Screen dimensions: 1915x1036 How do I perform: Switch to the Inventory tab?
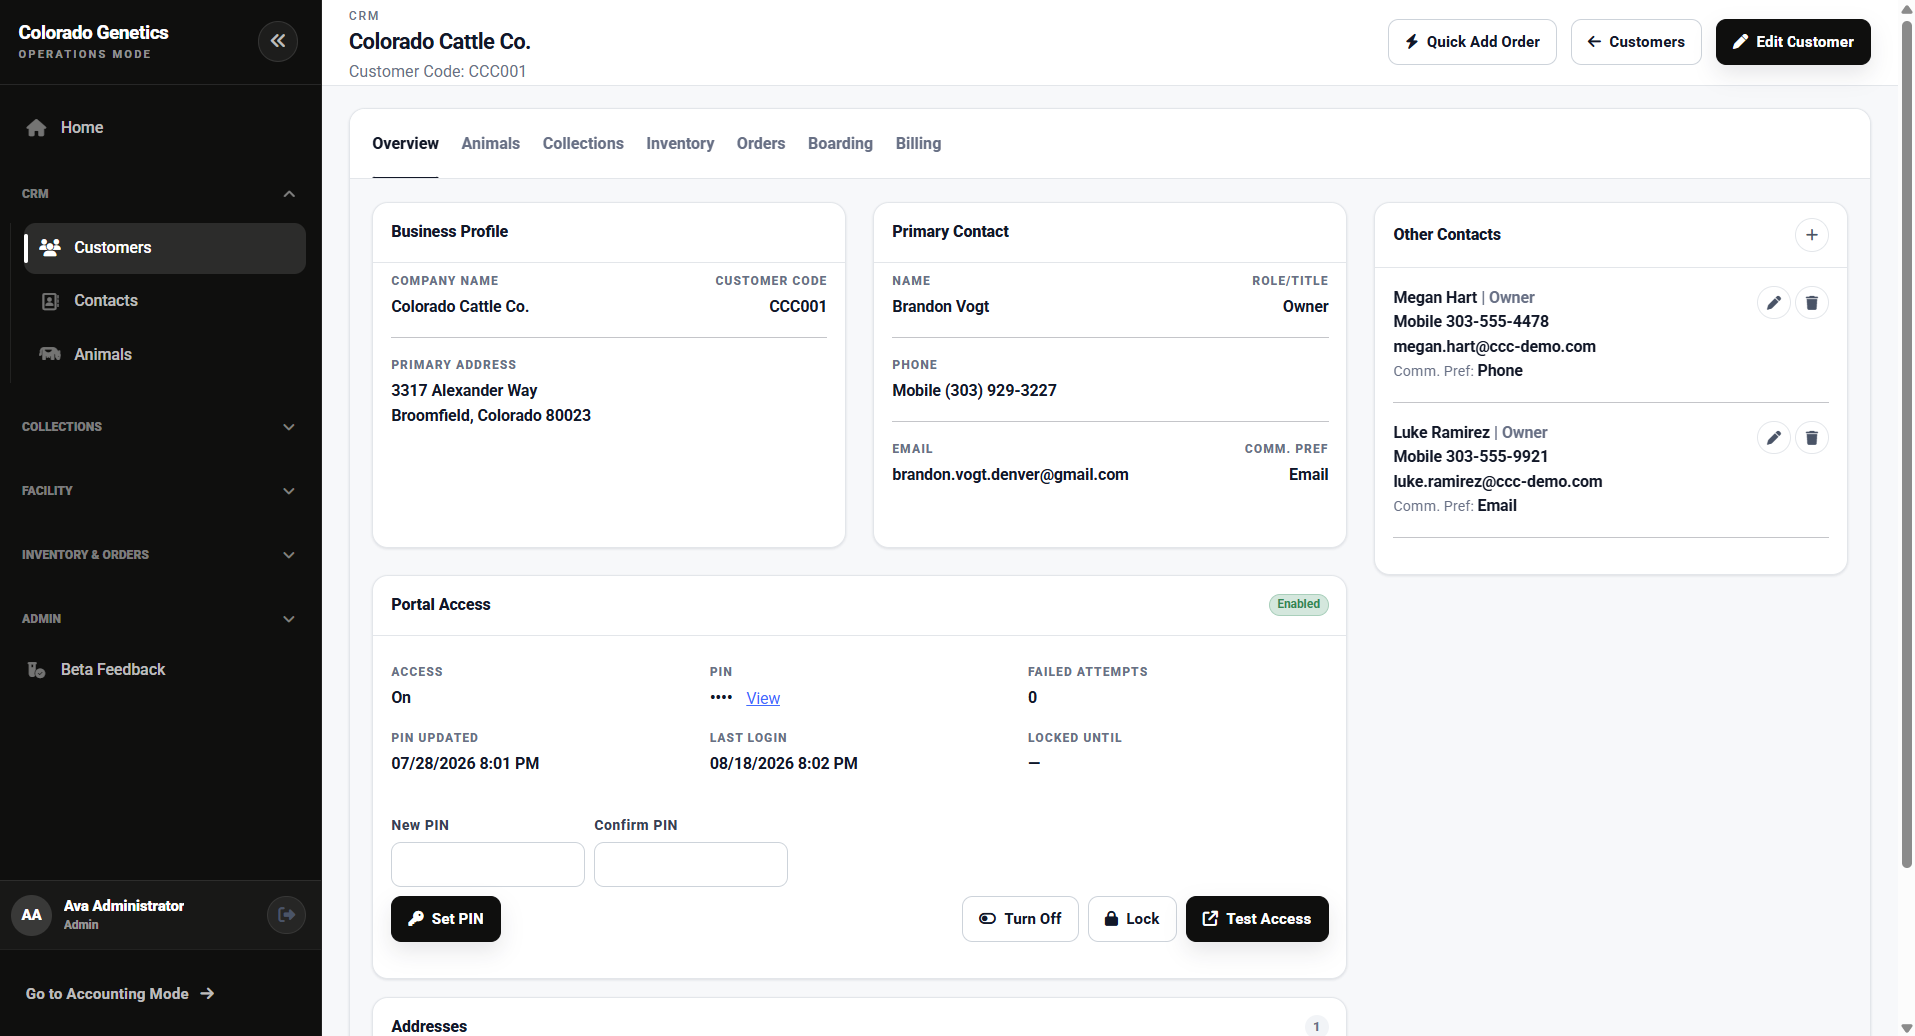[x=680, y=144]
